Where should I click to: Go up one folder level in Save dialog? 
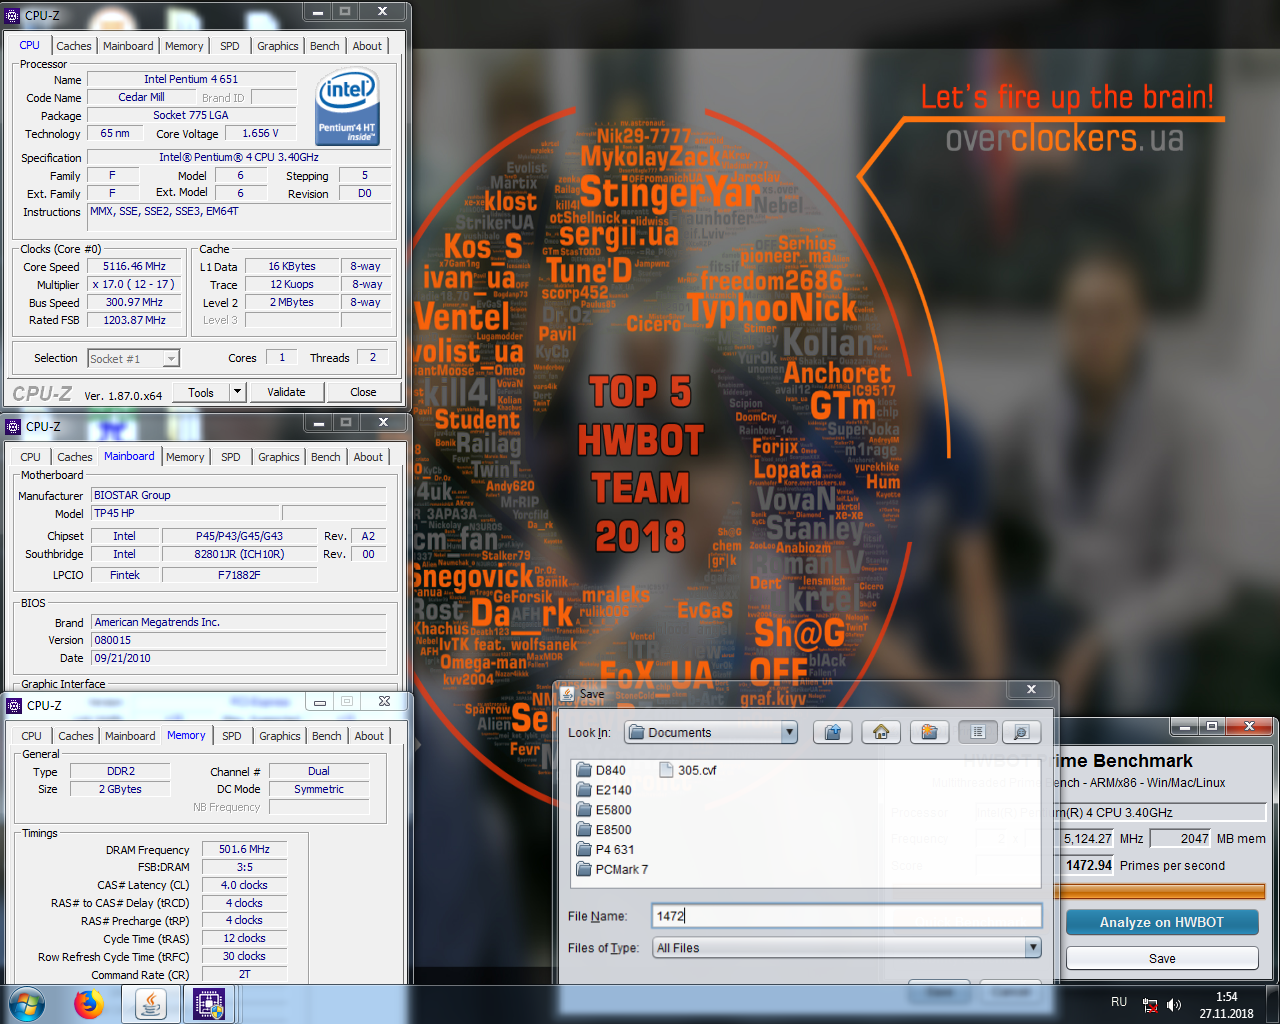(832, 732)
